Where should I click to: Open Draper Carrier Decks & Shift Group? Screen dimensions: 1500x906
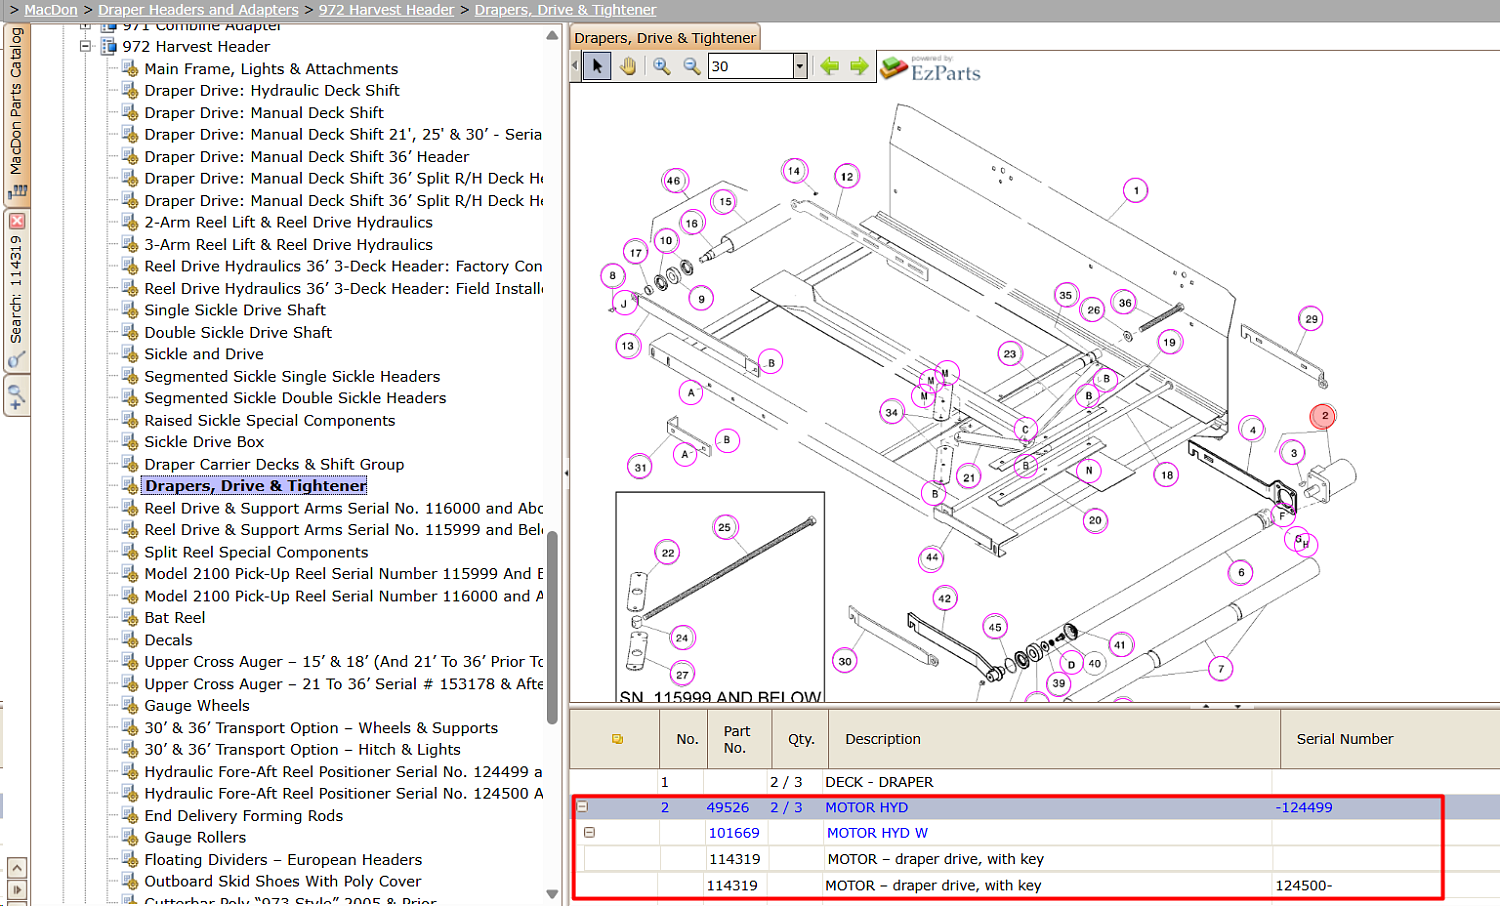(274, 464)
